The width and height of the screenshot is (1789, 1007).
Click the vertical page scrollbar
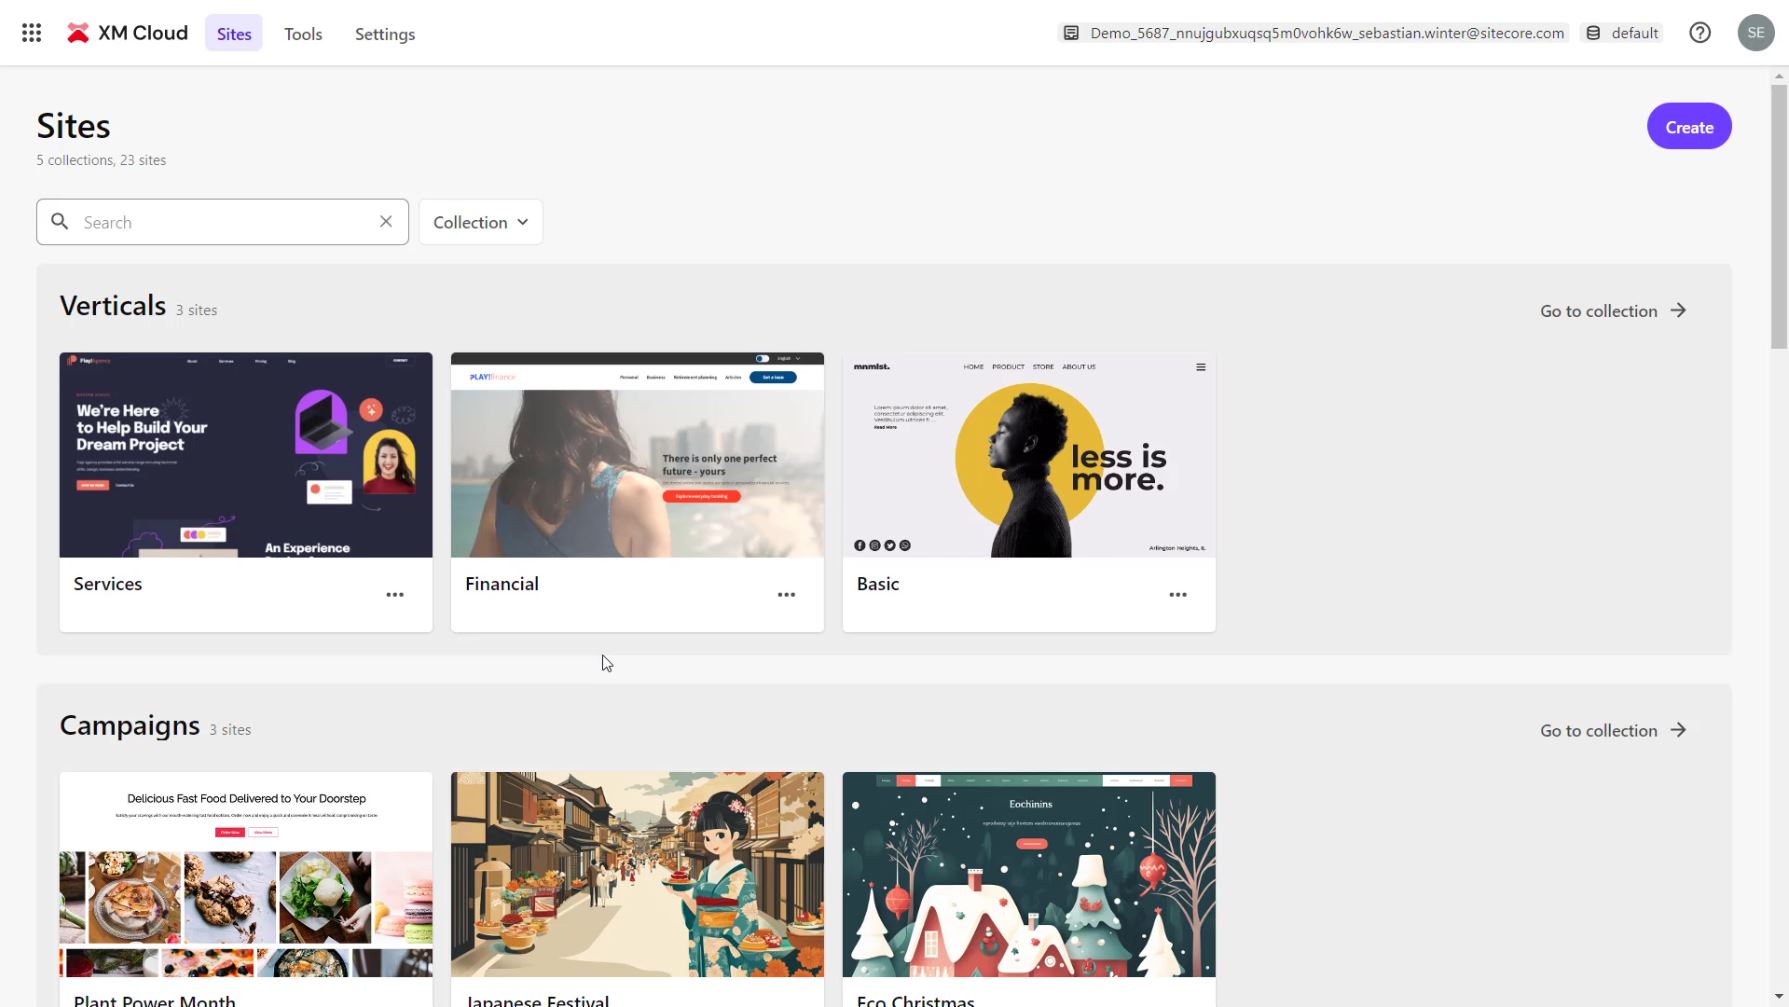click(x=1778, y=215)
